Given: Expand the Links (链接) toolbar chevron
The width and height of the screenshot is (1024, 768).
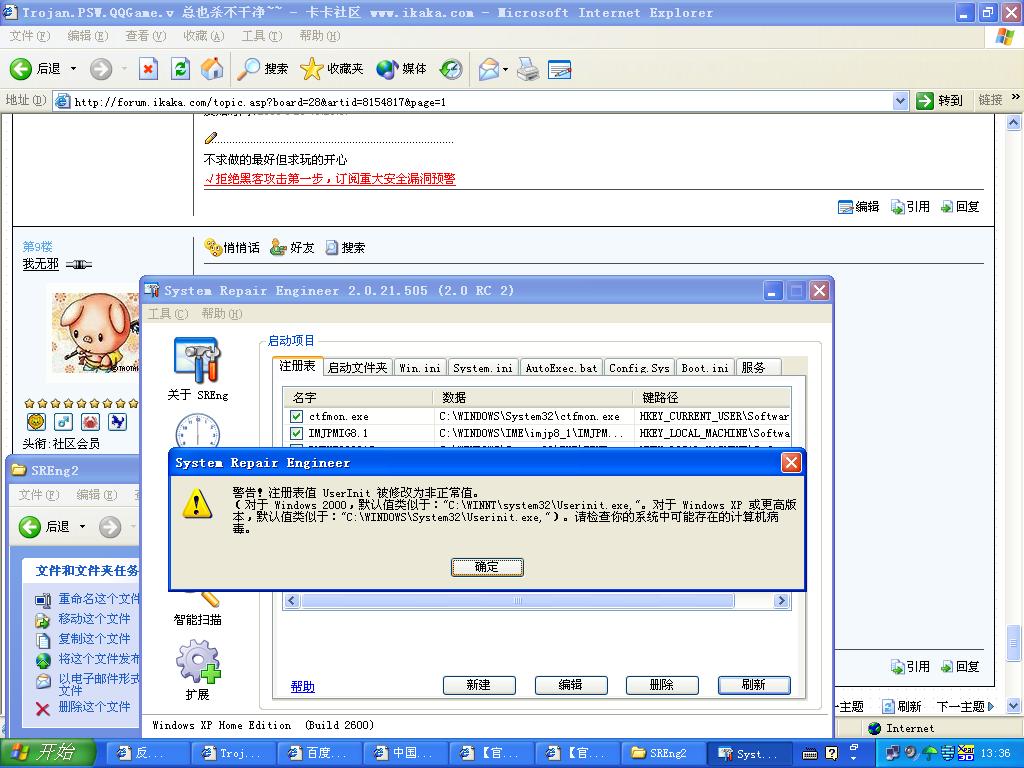Looking at the screenshot, I should (x=1016, y=97).
